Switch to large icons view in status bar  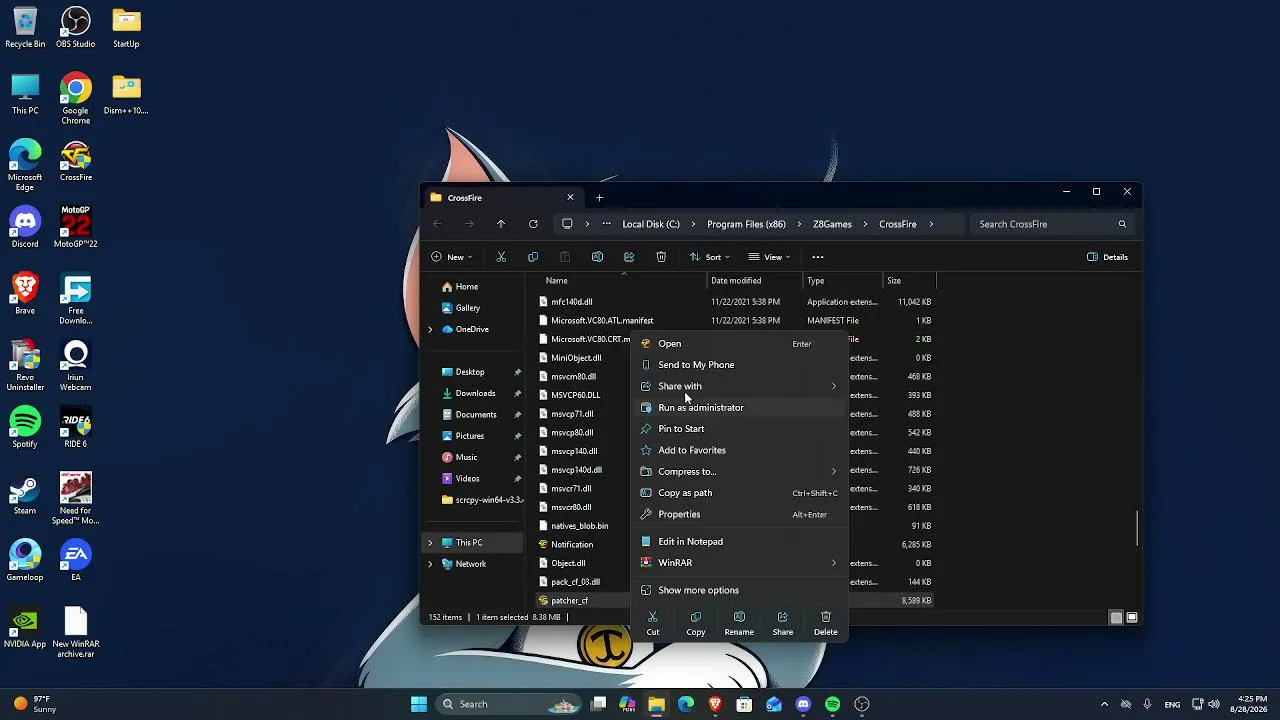(x=1132, y=617)
